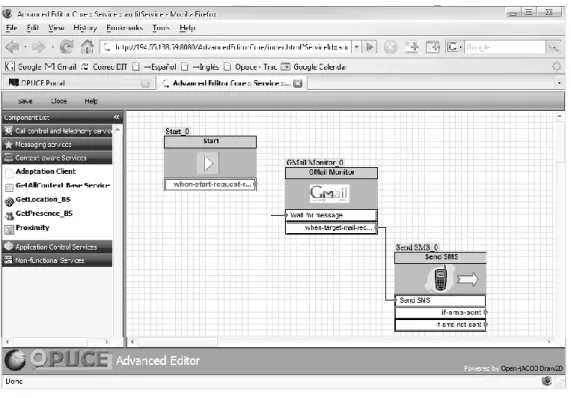Open the Edit menu

pyautogui.click(x=32, y=28)
